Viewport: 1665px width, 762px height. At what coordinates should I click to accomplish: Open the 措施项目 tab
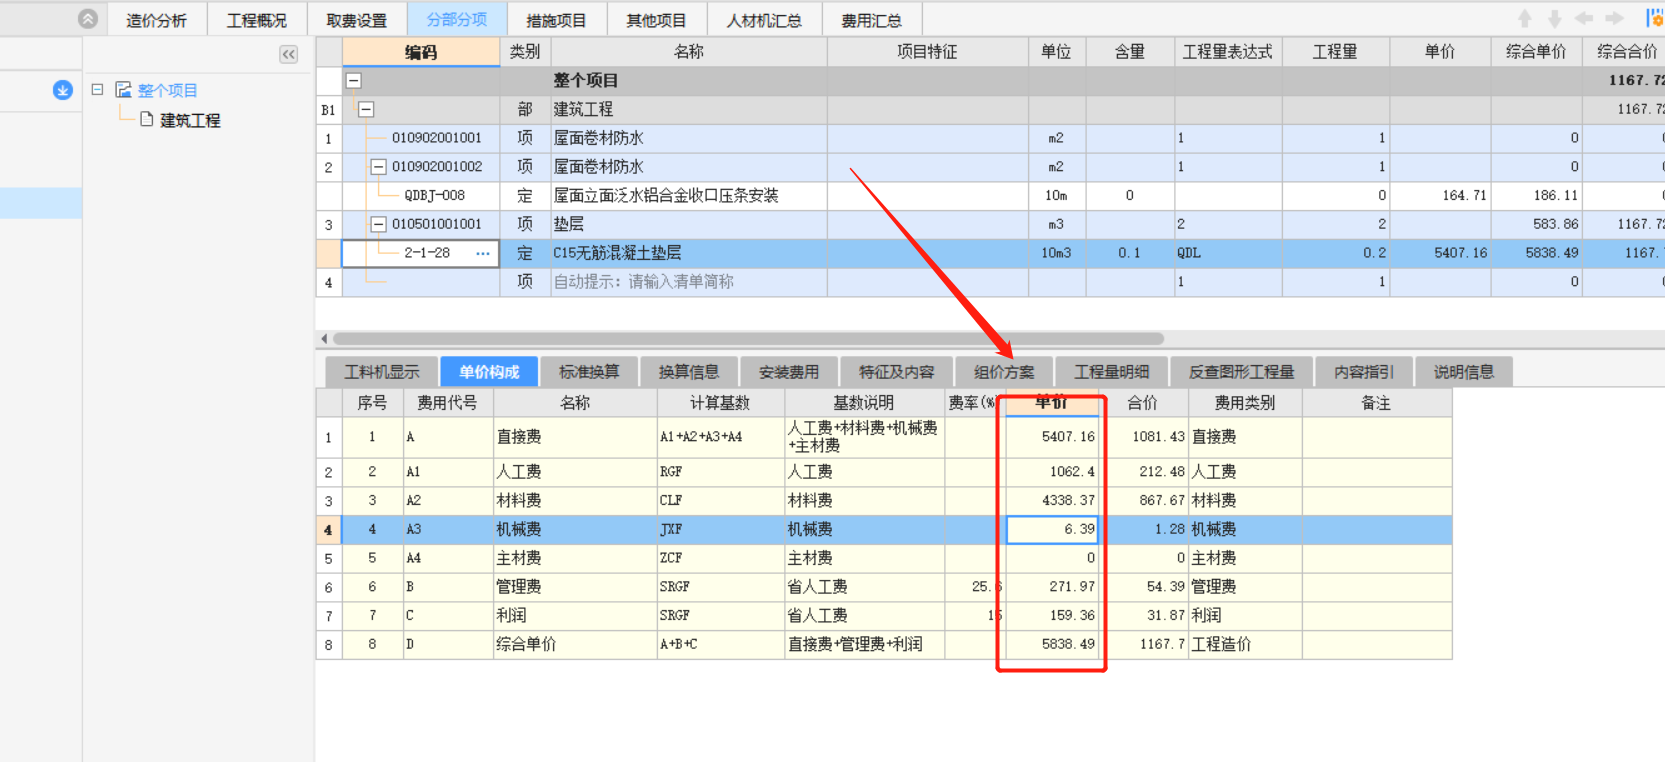tap(557, 20)
